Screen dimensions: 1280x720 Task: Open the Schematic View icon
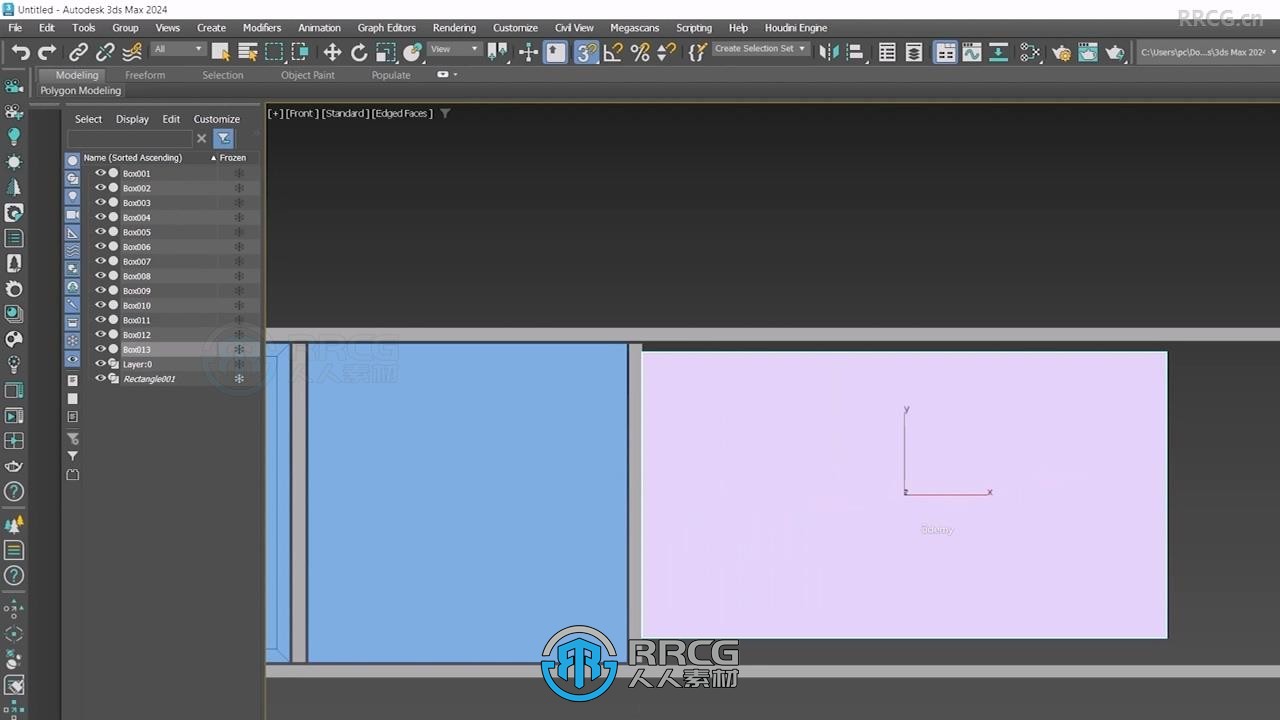coord(999,52)
